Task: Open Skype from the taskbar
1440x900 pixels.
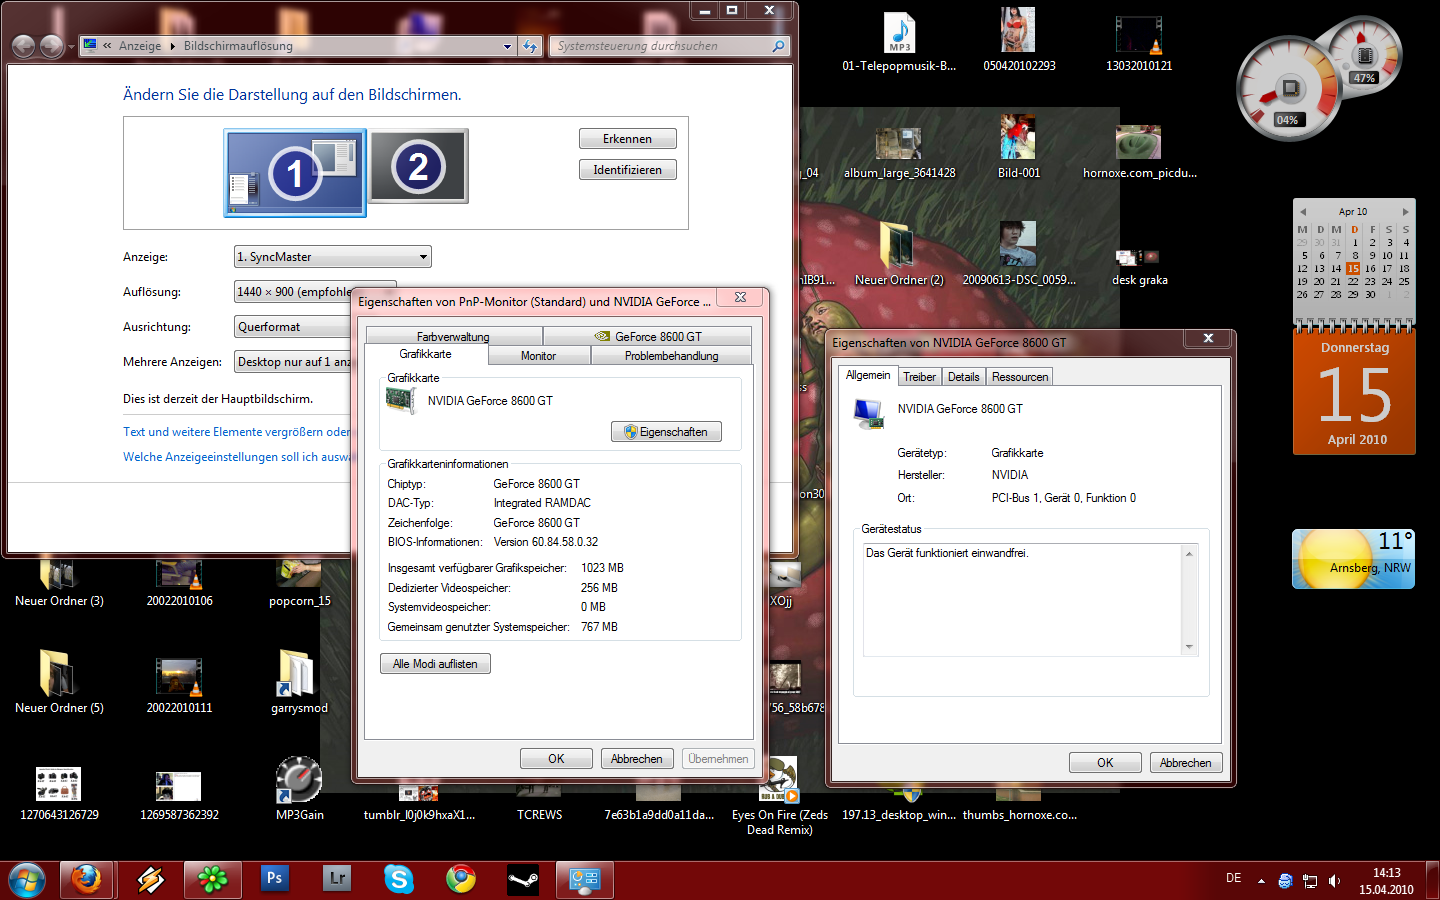Action: [399, 879]
